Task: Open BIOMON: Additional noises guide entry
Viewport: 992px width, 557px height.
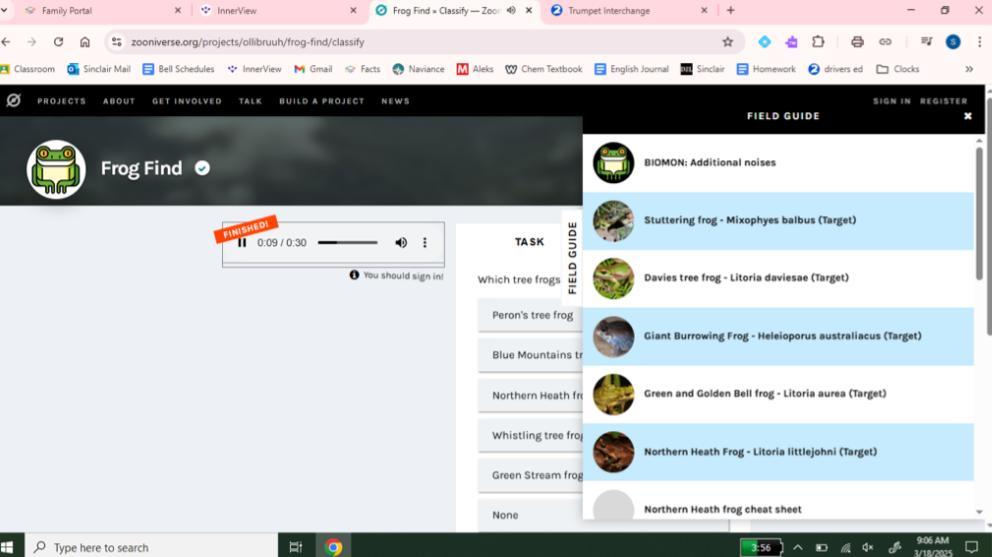Action: coord(778,163)
